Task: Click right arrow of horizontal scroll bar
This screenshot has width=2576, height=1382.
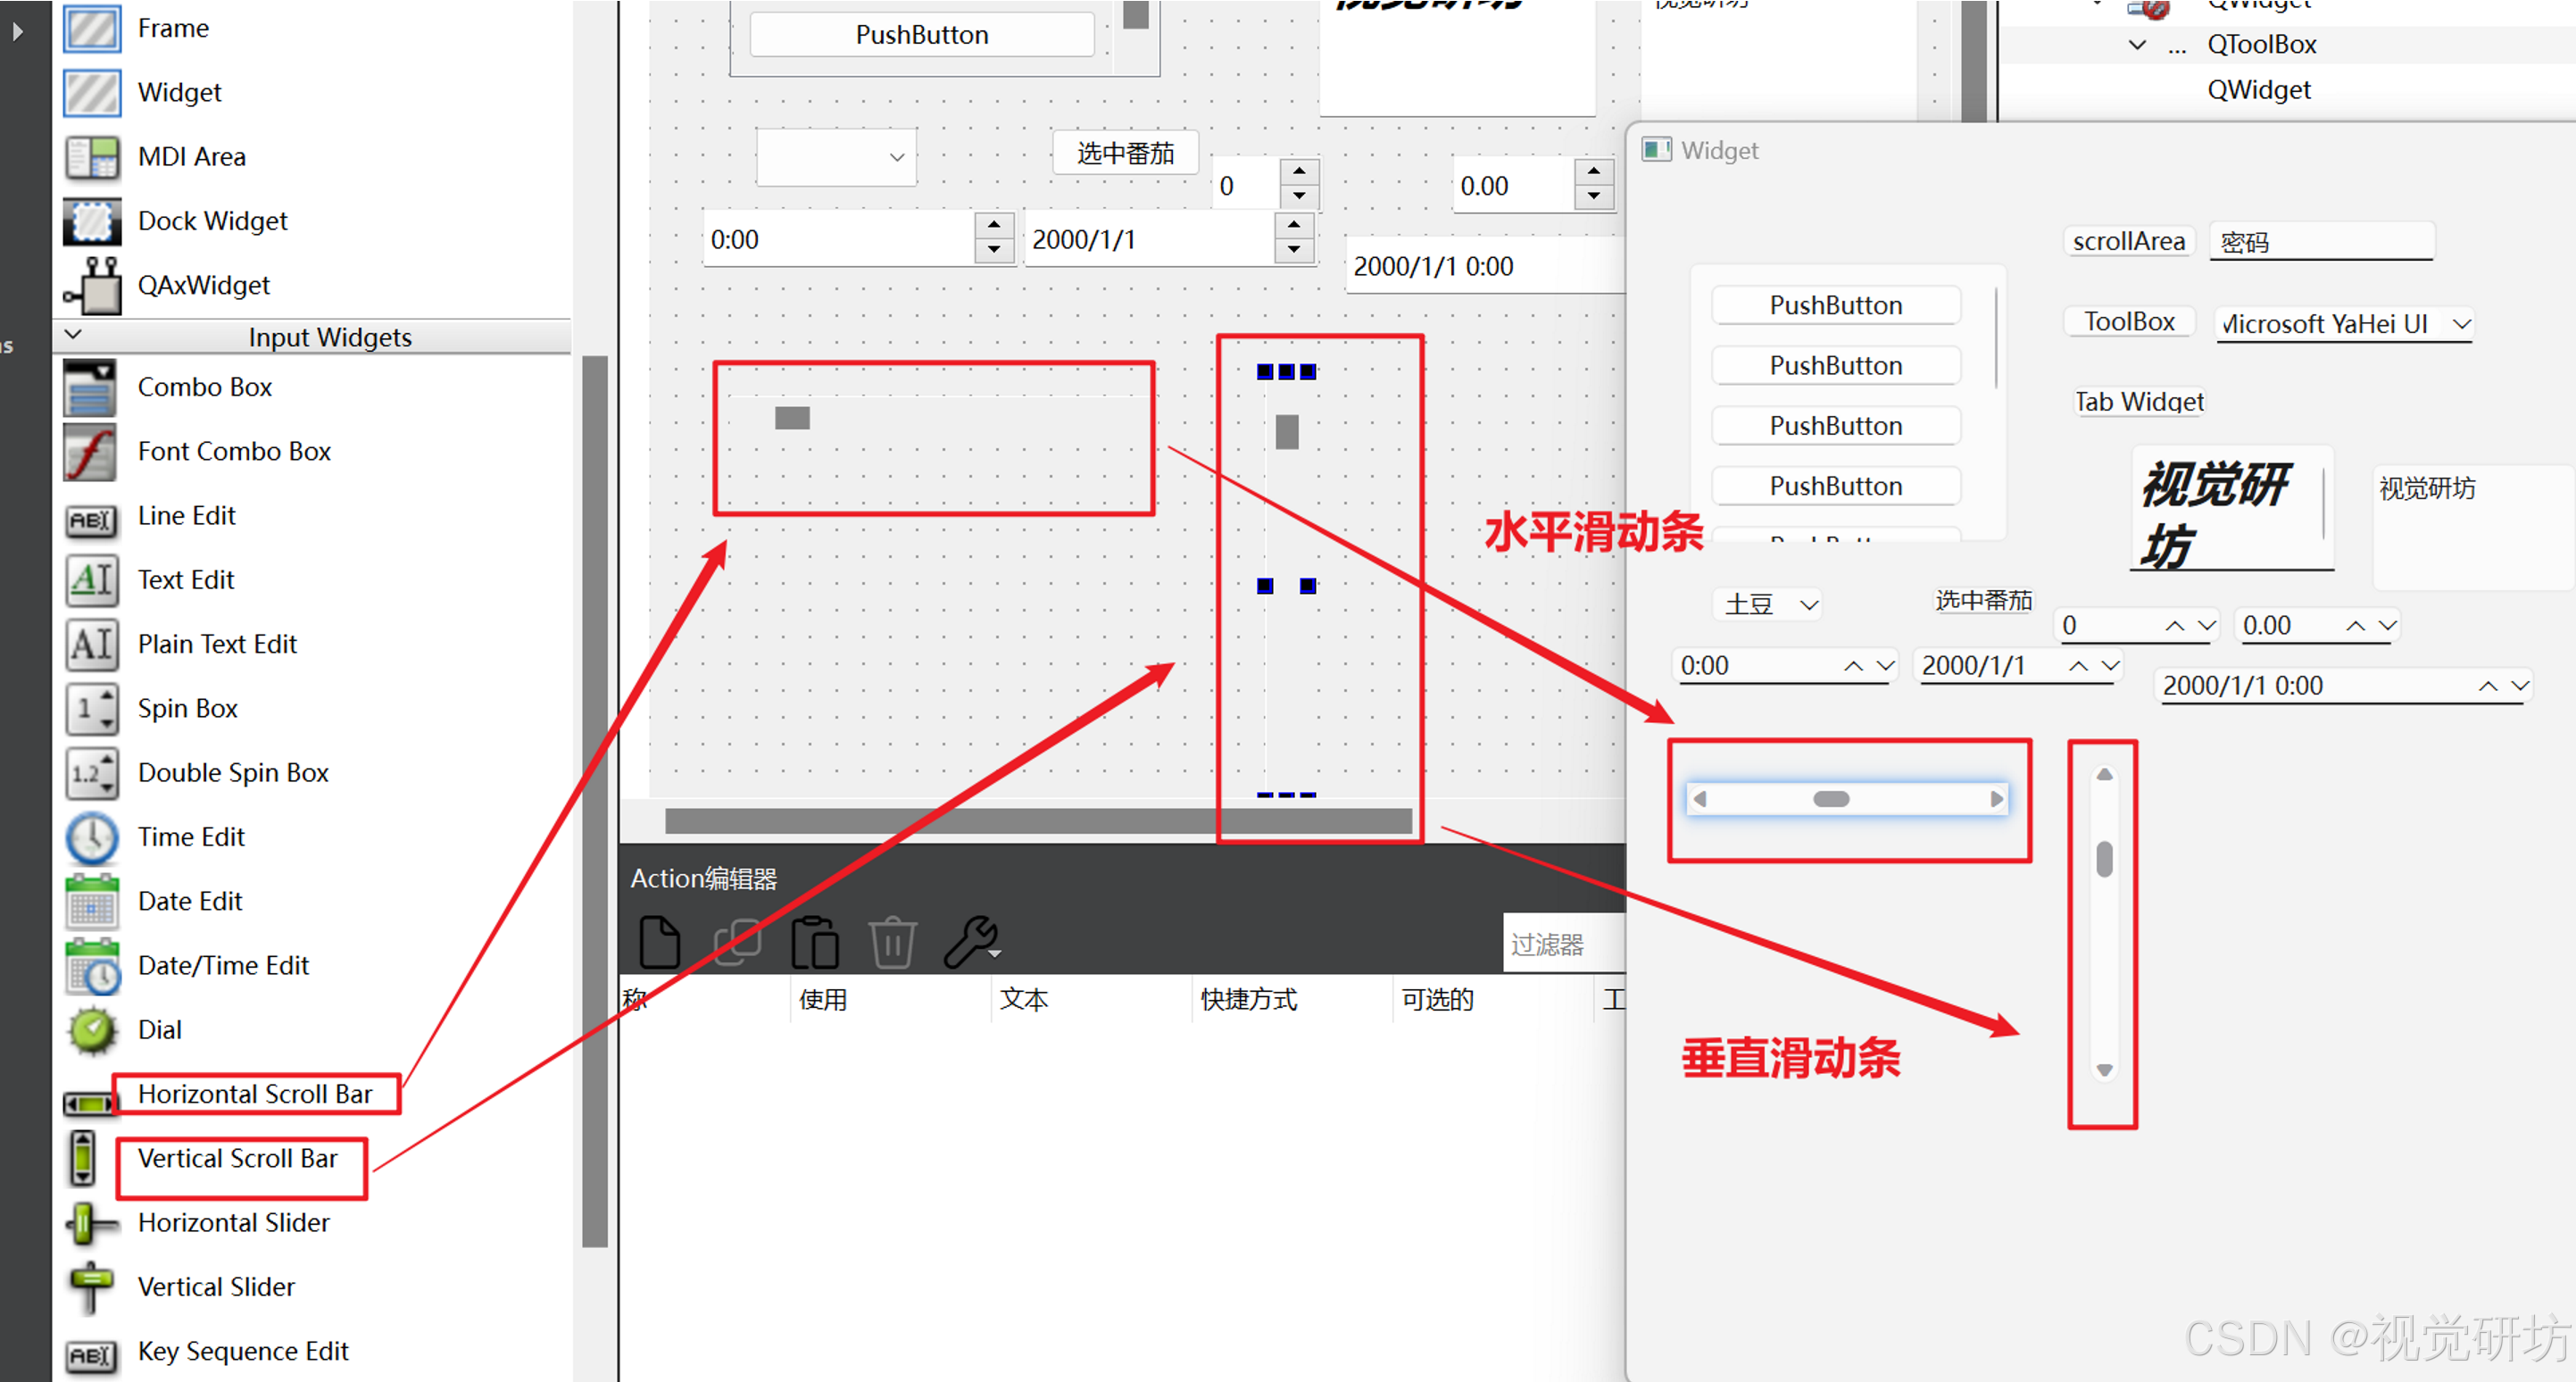Action: point(1996,799)
